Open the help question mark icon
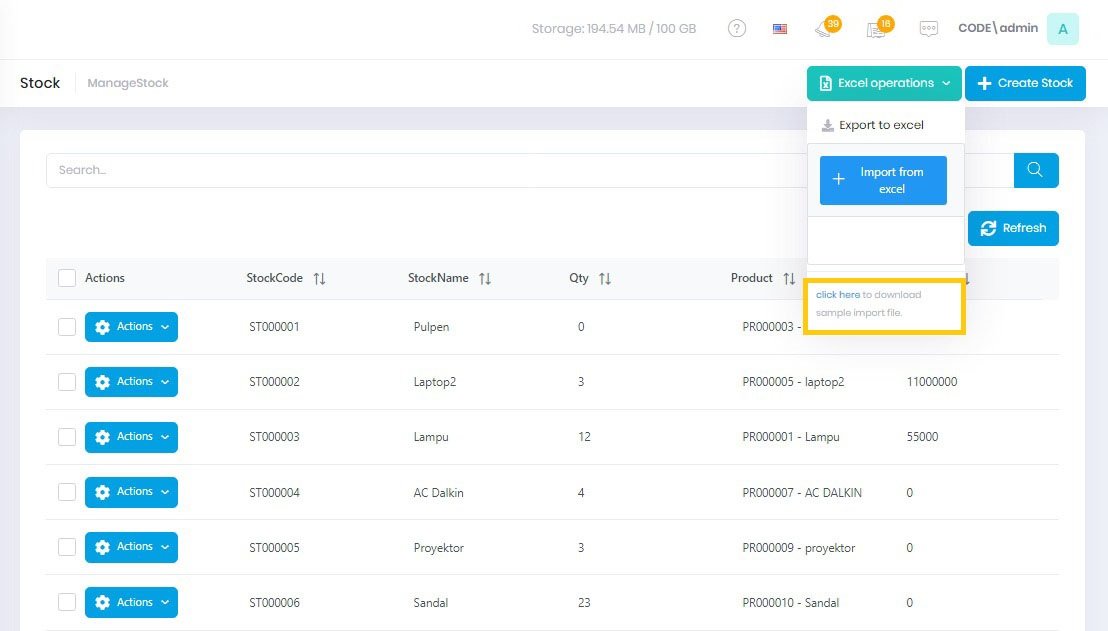1108x631 pixels. tap(737, 28)
